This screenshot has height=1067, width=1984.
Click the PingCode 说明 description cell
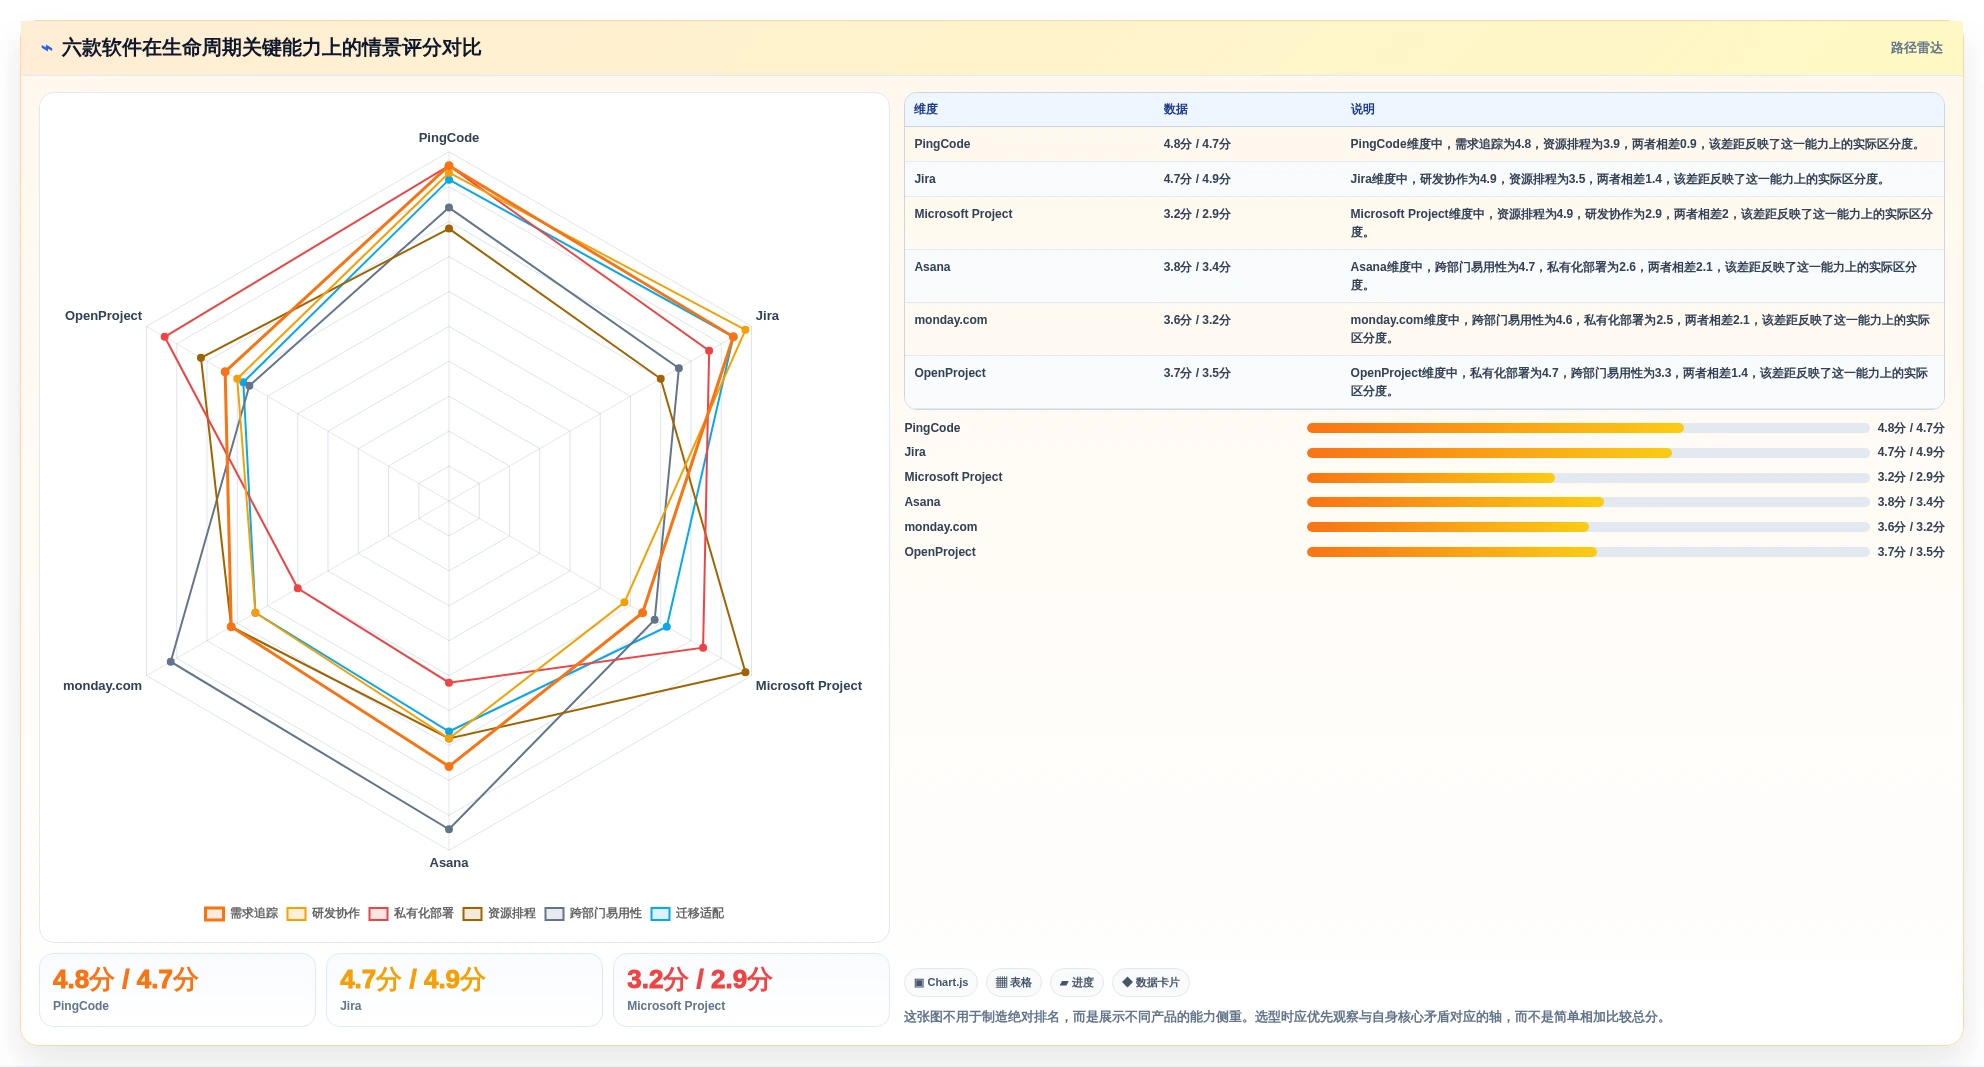[x=1636, y=144]
